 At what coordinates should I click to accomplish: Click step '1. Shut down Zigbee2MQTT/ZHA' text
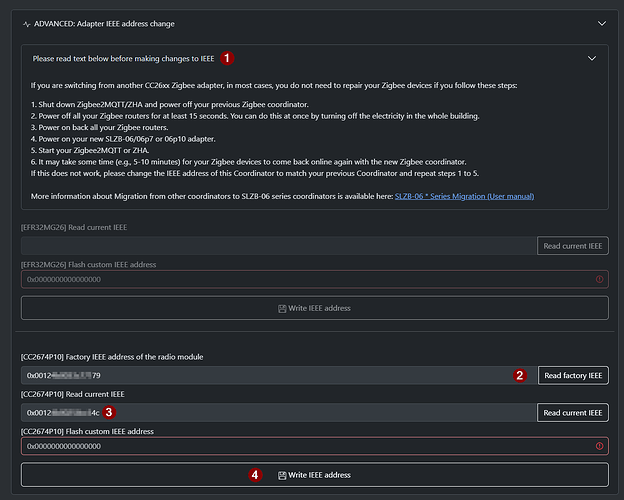click(x=170, y=105)
